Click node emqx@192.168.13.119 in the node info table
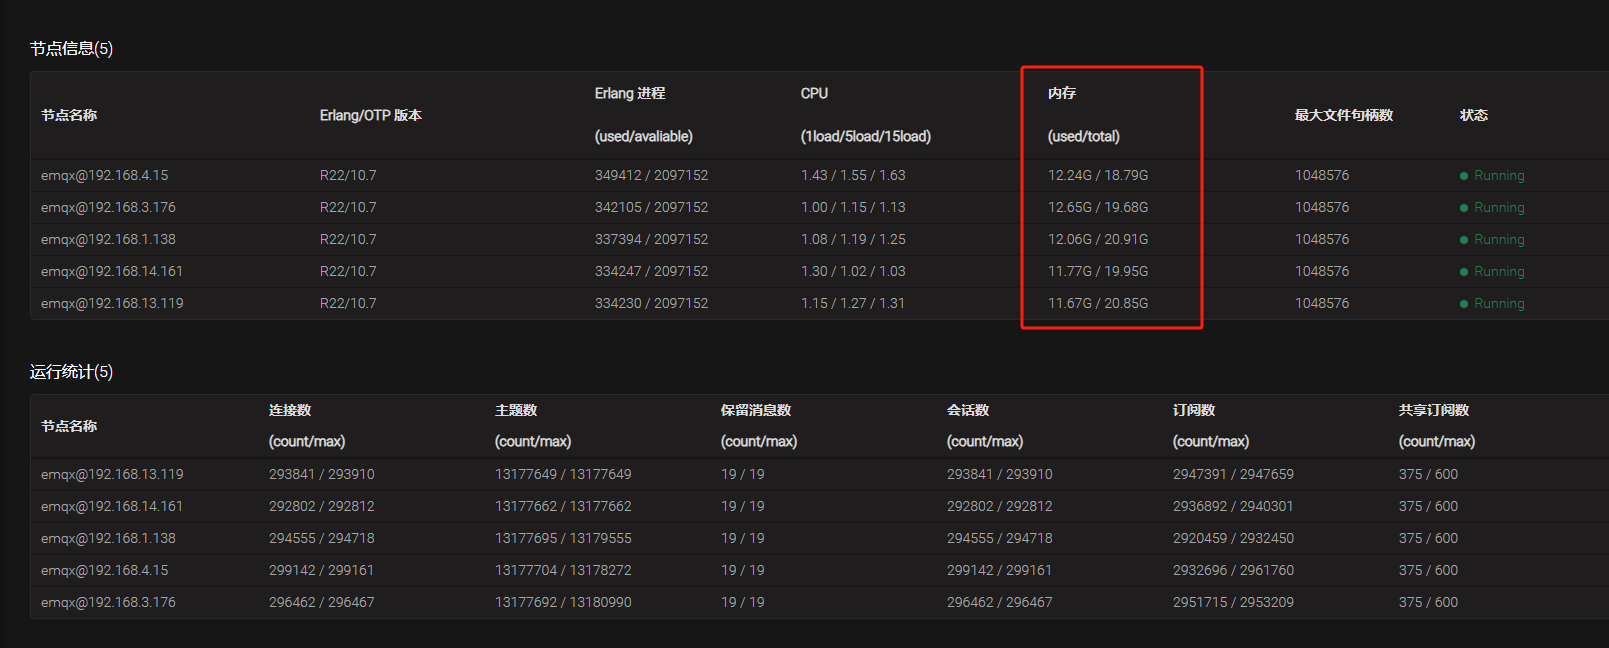1609x648 pixels. [112, 303]
